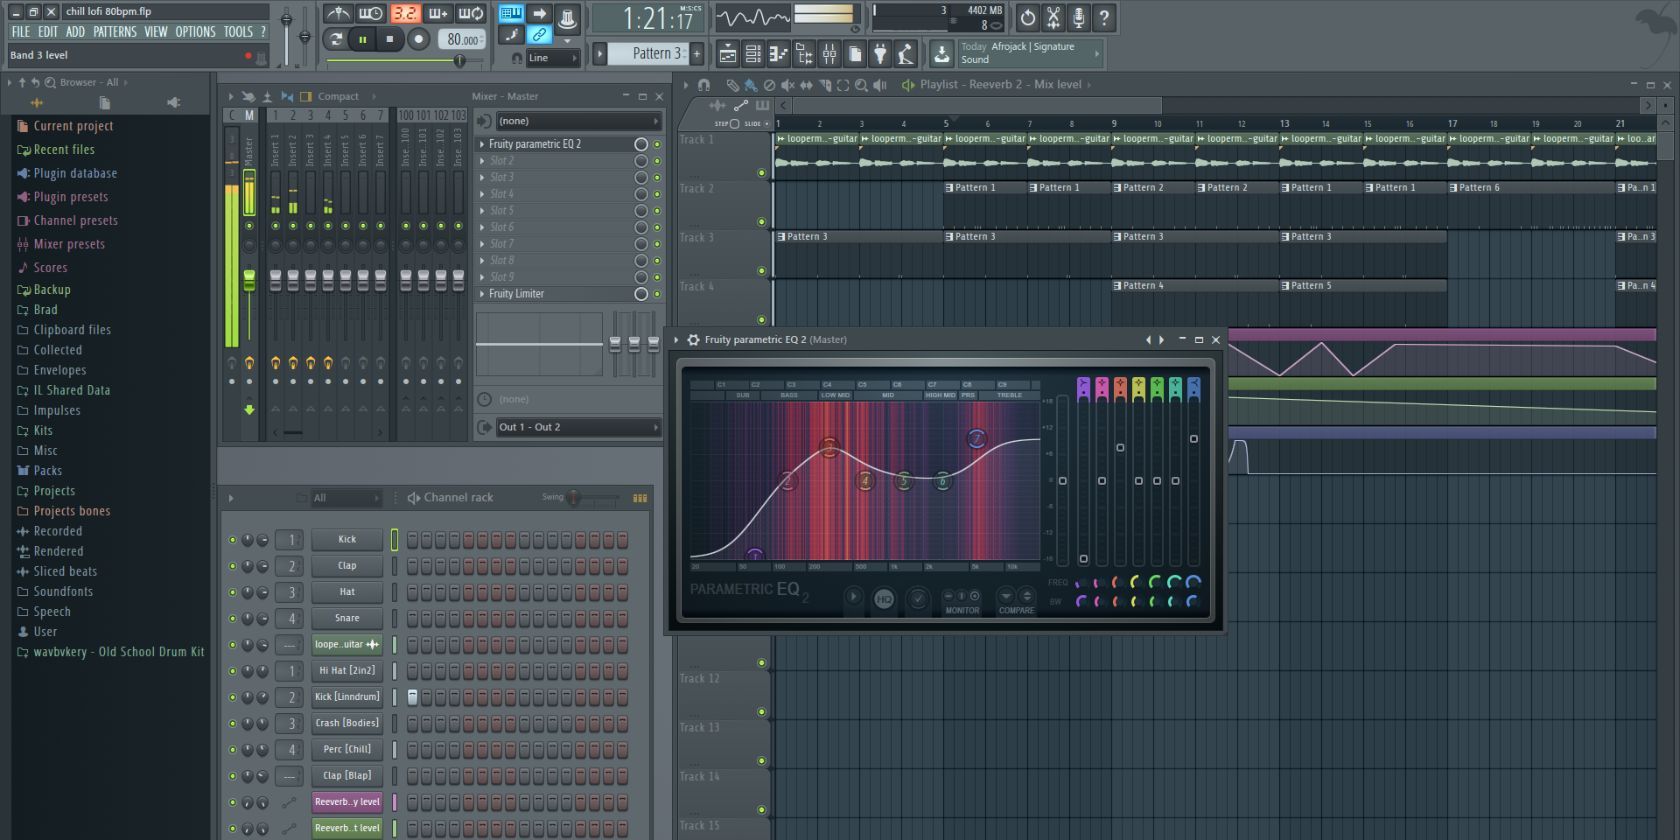Open the mixer input (none) dropdown
Image resolution: width=1680 pixels, height=840 pixels.
578,121
